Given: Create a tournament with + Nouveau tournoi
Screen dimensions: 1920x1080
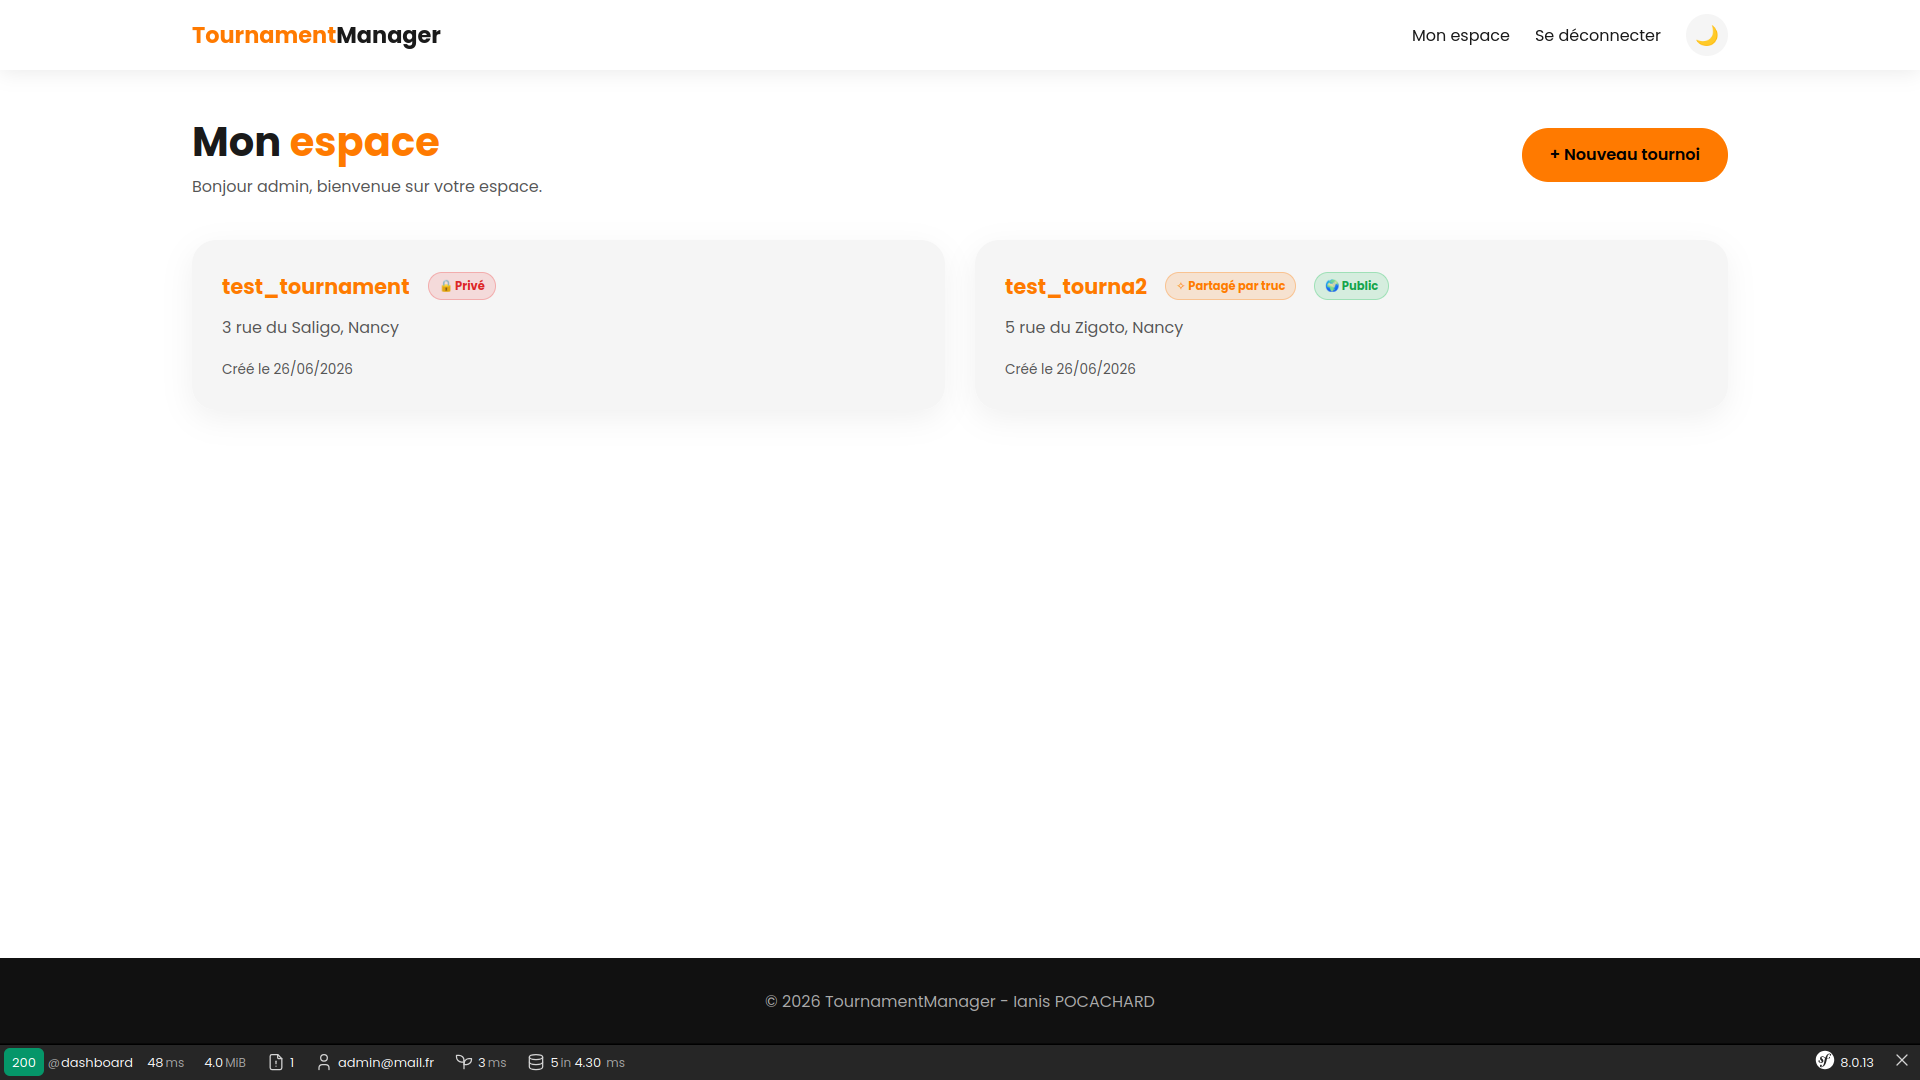Looking at the screenshot, I should [x=1624, y=155].
